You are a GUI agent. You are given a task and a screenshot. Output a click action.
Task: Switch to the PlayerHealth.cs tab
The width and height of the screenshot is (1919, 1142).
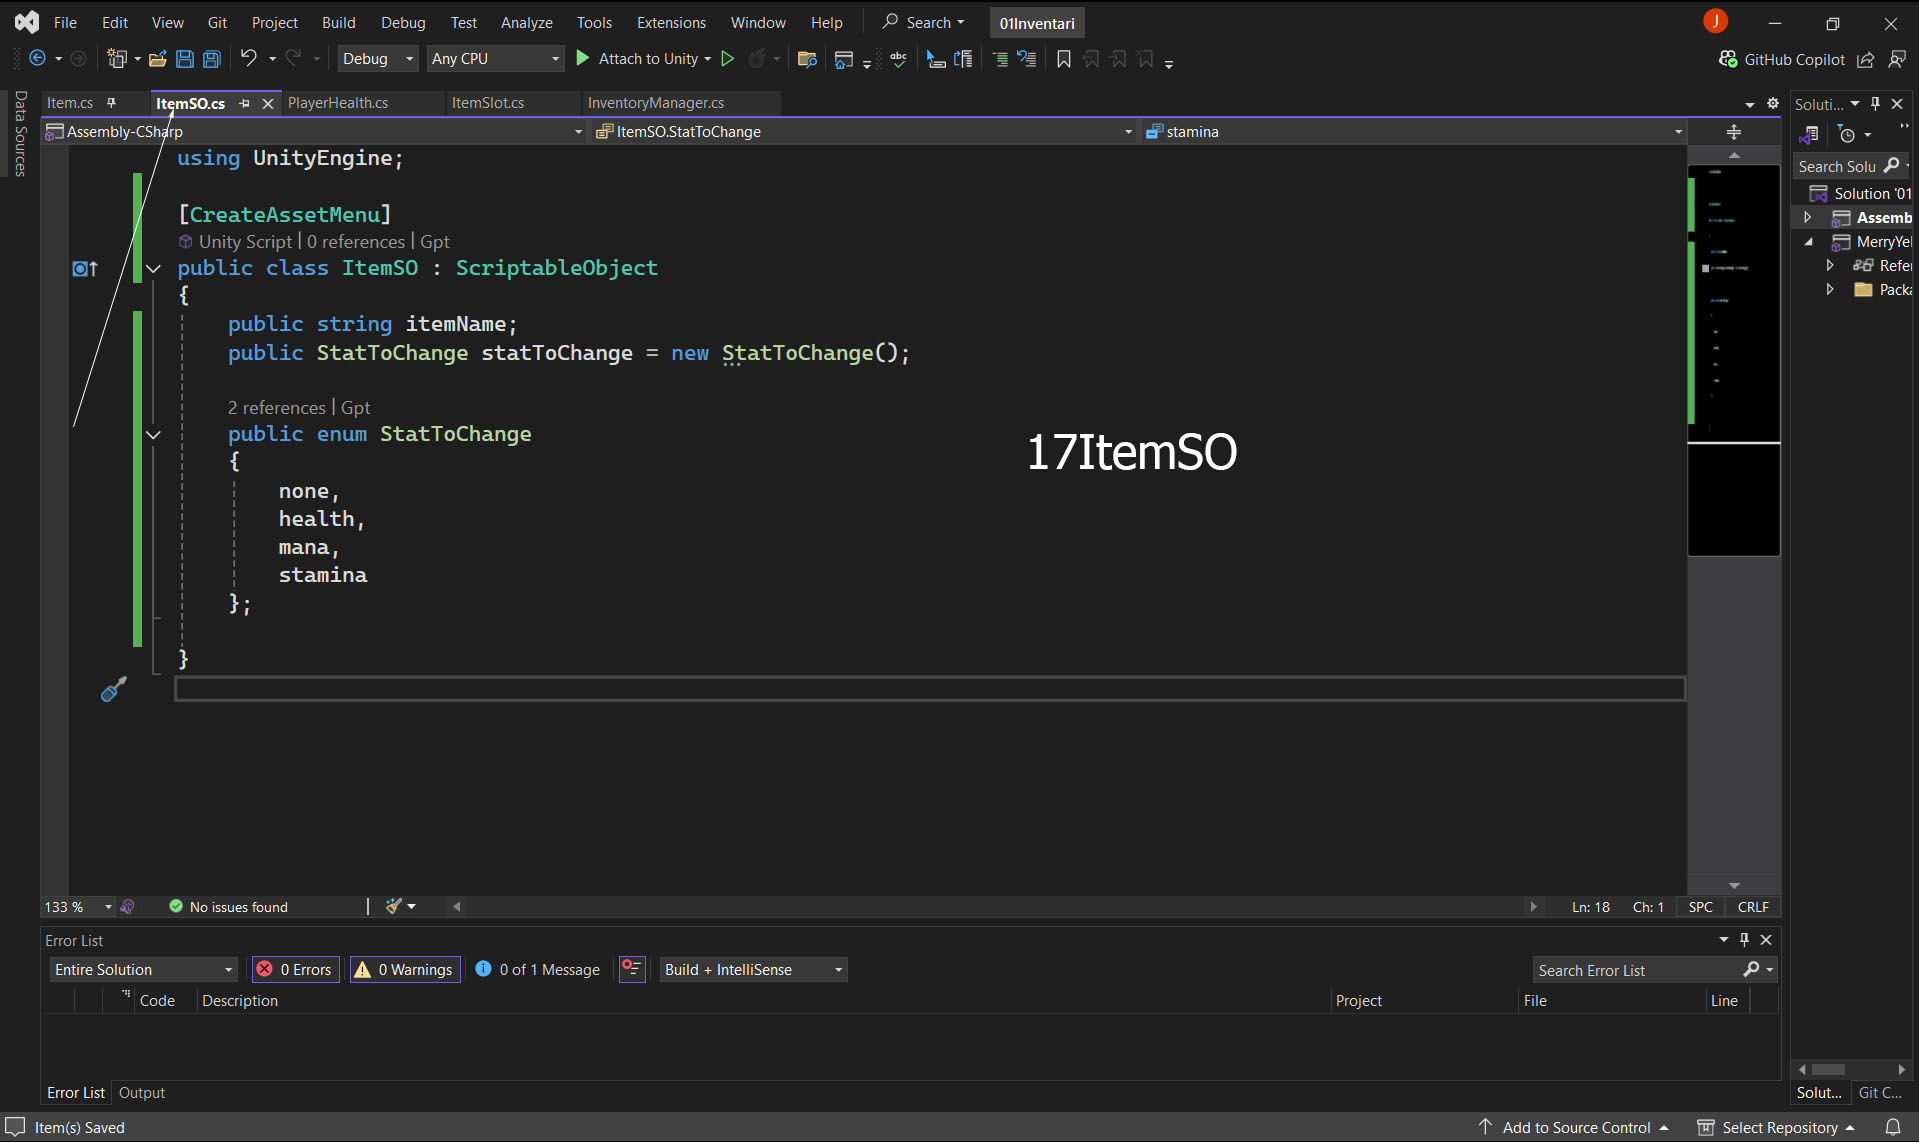[x=338, y=103]
